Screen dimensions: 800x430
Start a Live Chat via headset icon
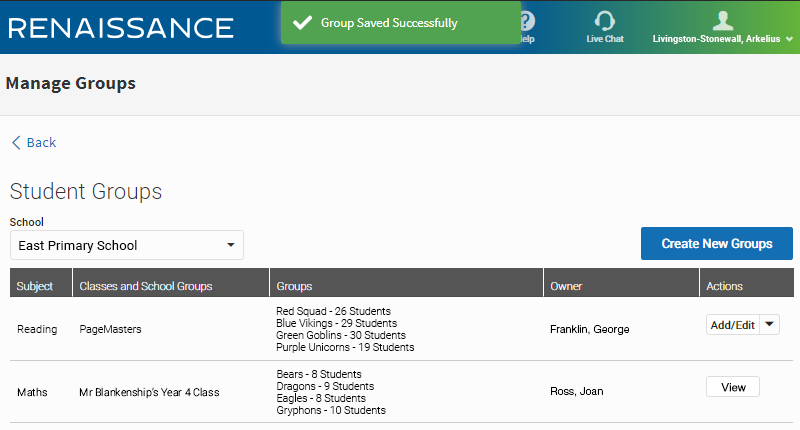[605, 21]
